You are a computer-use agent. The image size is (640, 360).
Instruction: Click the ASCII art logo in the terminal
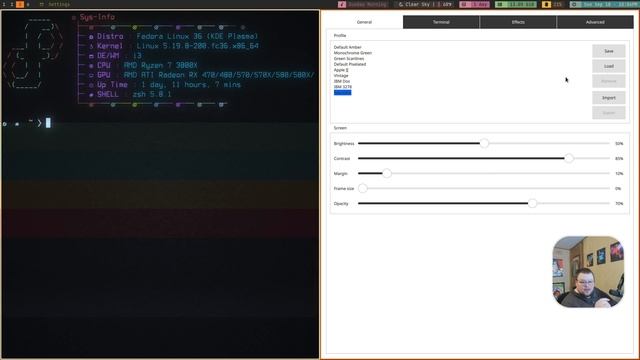(33, 53)
